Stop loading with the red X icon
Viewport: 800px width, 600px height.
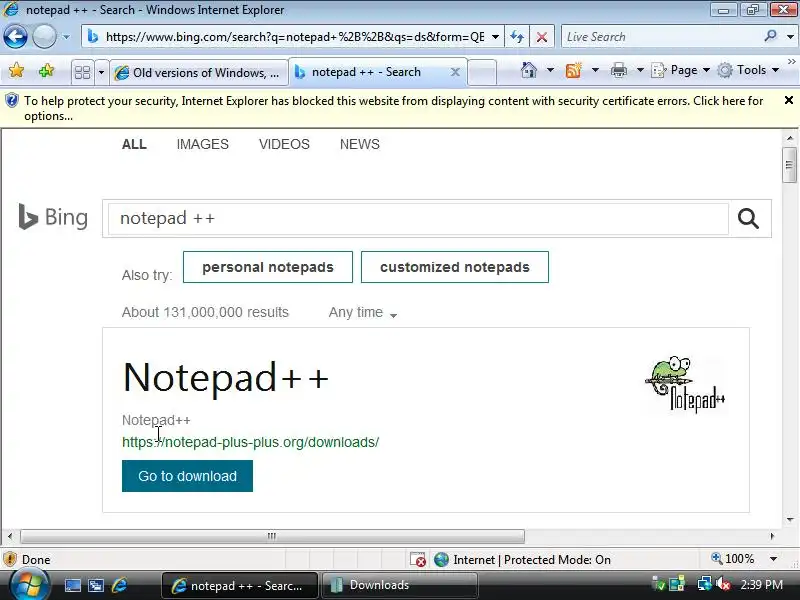pos(542,37)
